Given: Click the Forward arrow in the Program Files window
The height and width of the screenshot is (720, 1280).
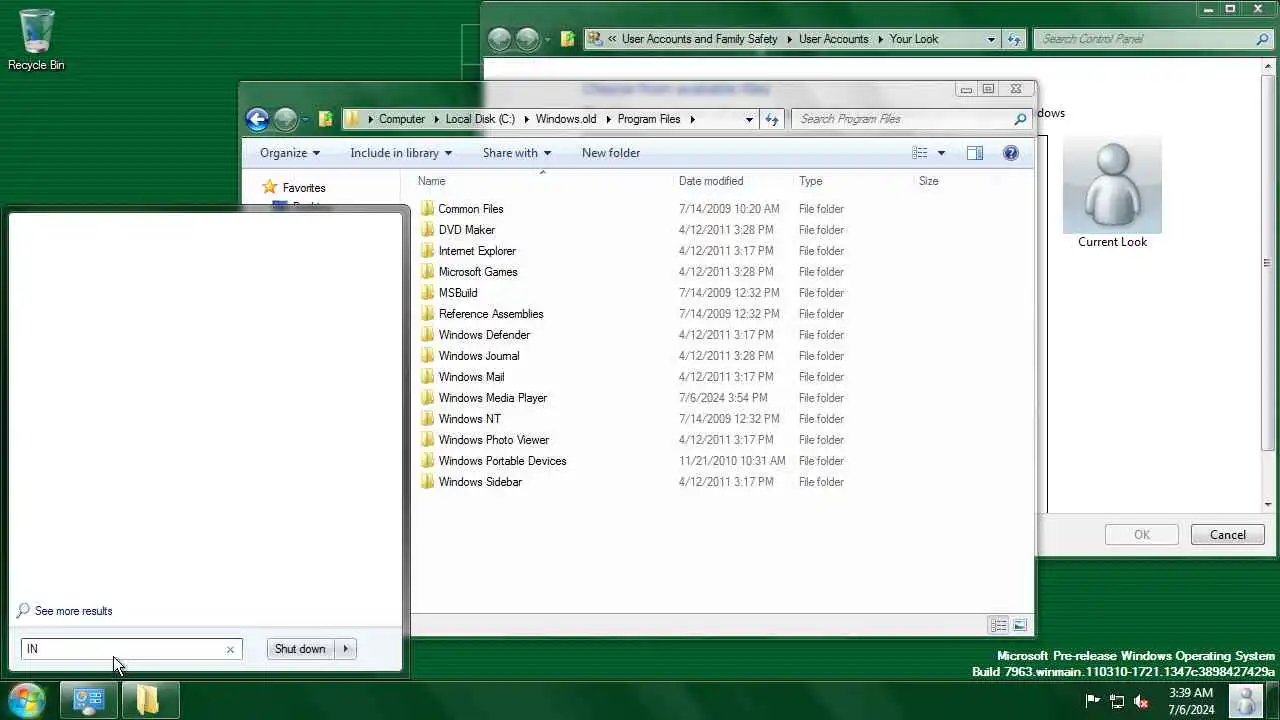Looking at the screenshot, I should [x=285, y=119].
